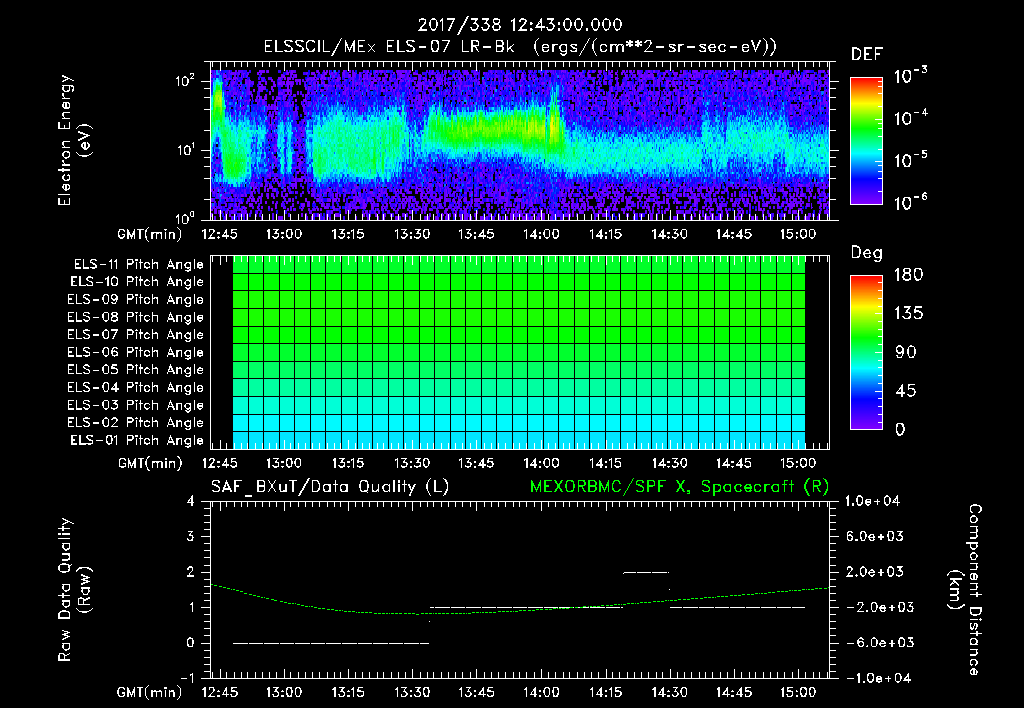
Task: Click the 90 tick on Deg scale
Action: point(906,353)
